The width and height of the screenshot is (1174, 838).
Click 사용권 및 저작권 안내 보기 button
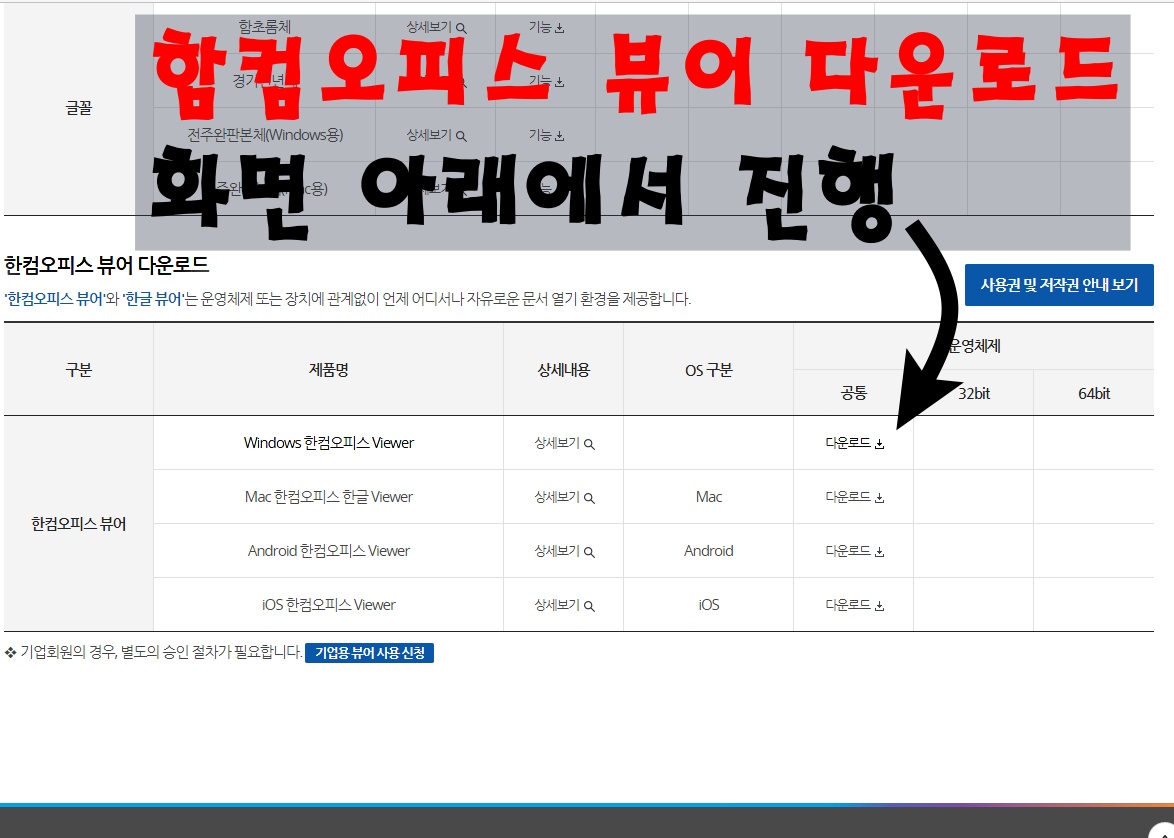(1059, 285)
